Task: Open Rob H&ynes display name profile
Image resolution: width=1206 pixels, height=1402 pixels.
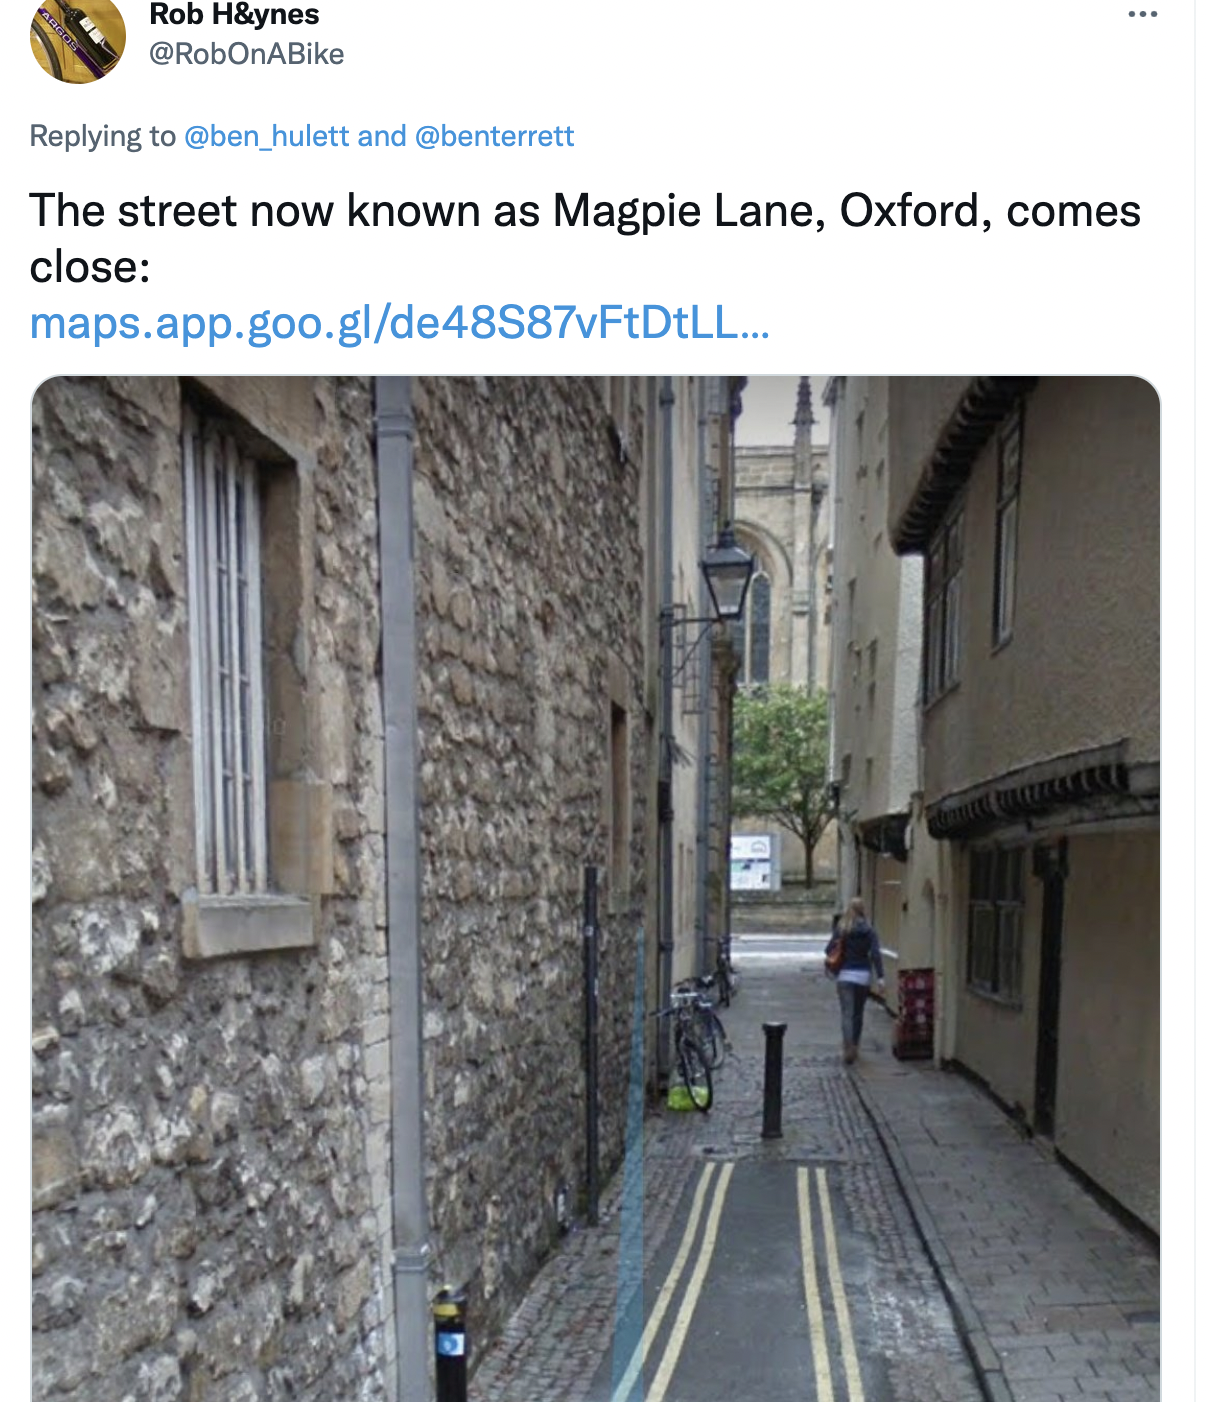Action: [x=234, y=15]
